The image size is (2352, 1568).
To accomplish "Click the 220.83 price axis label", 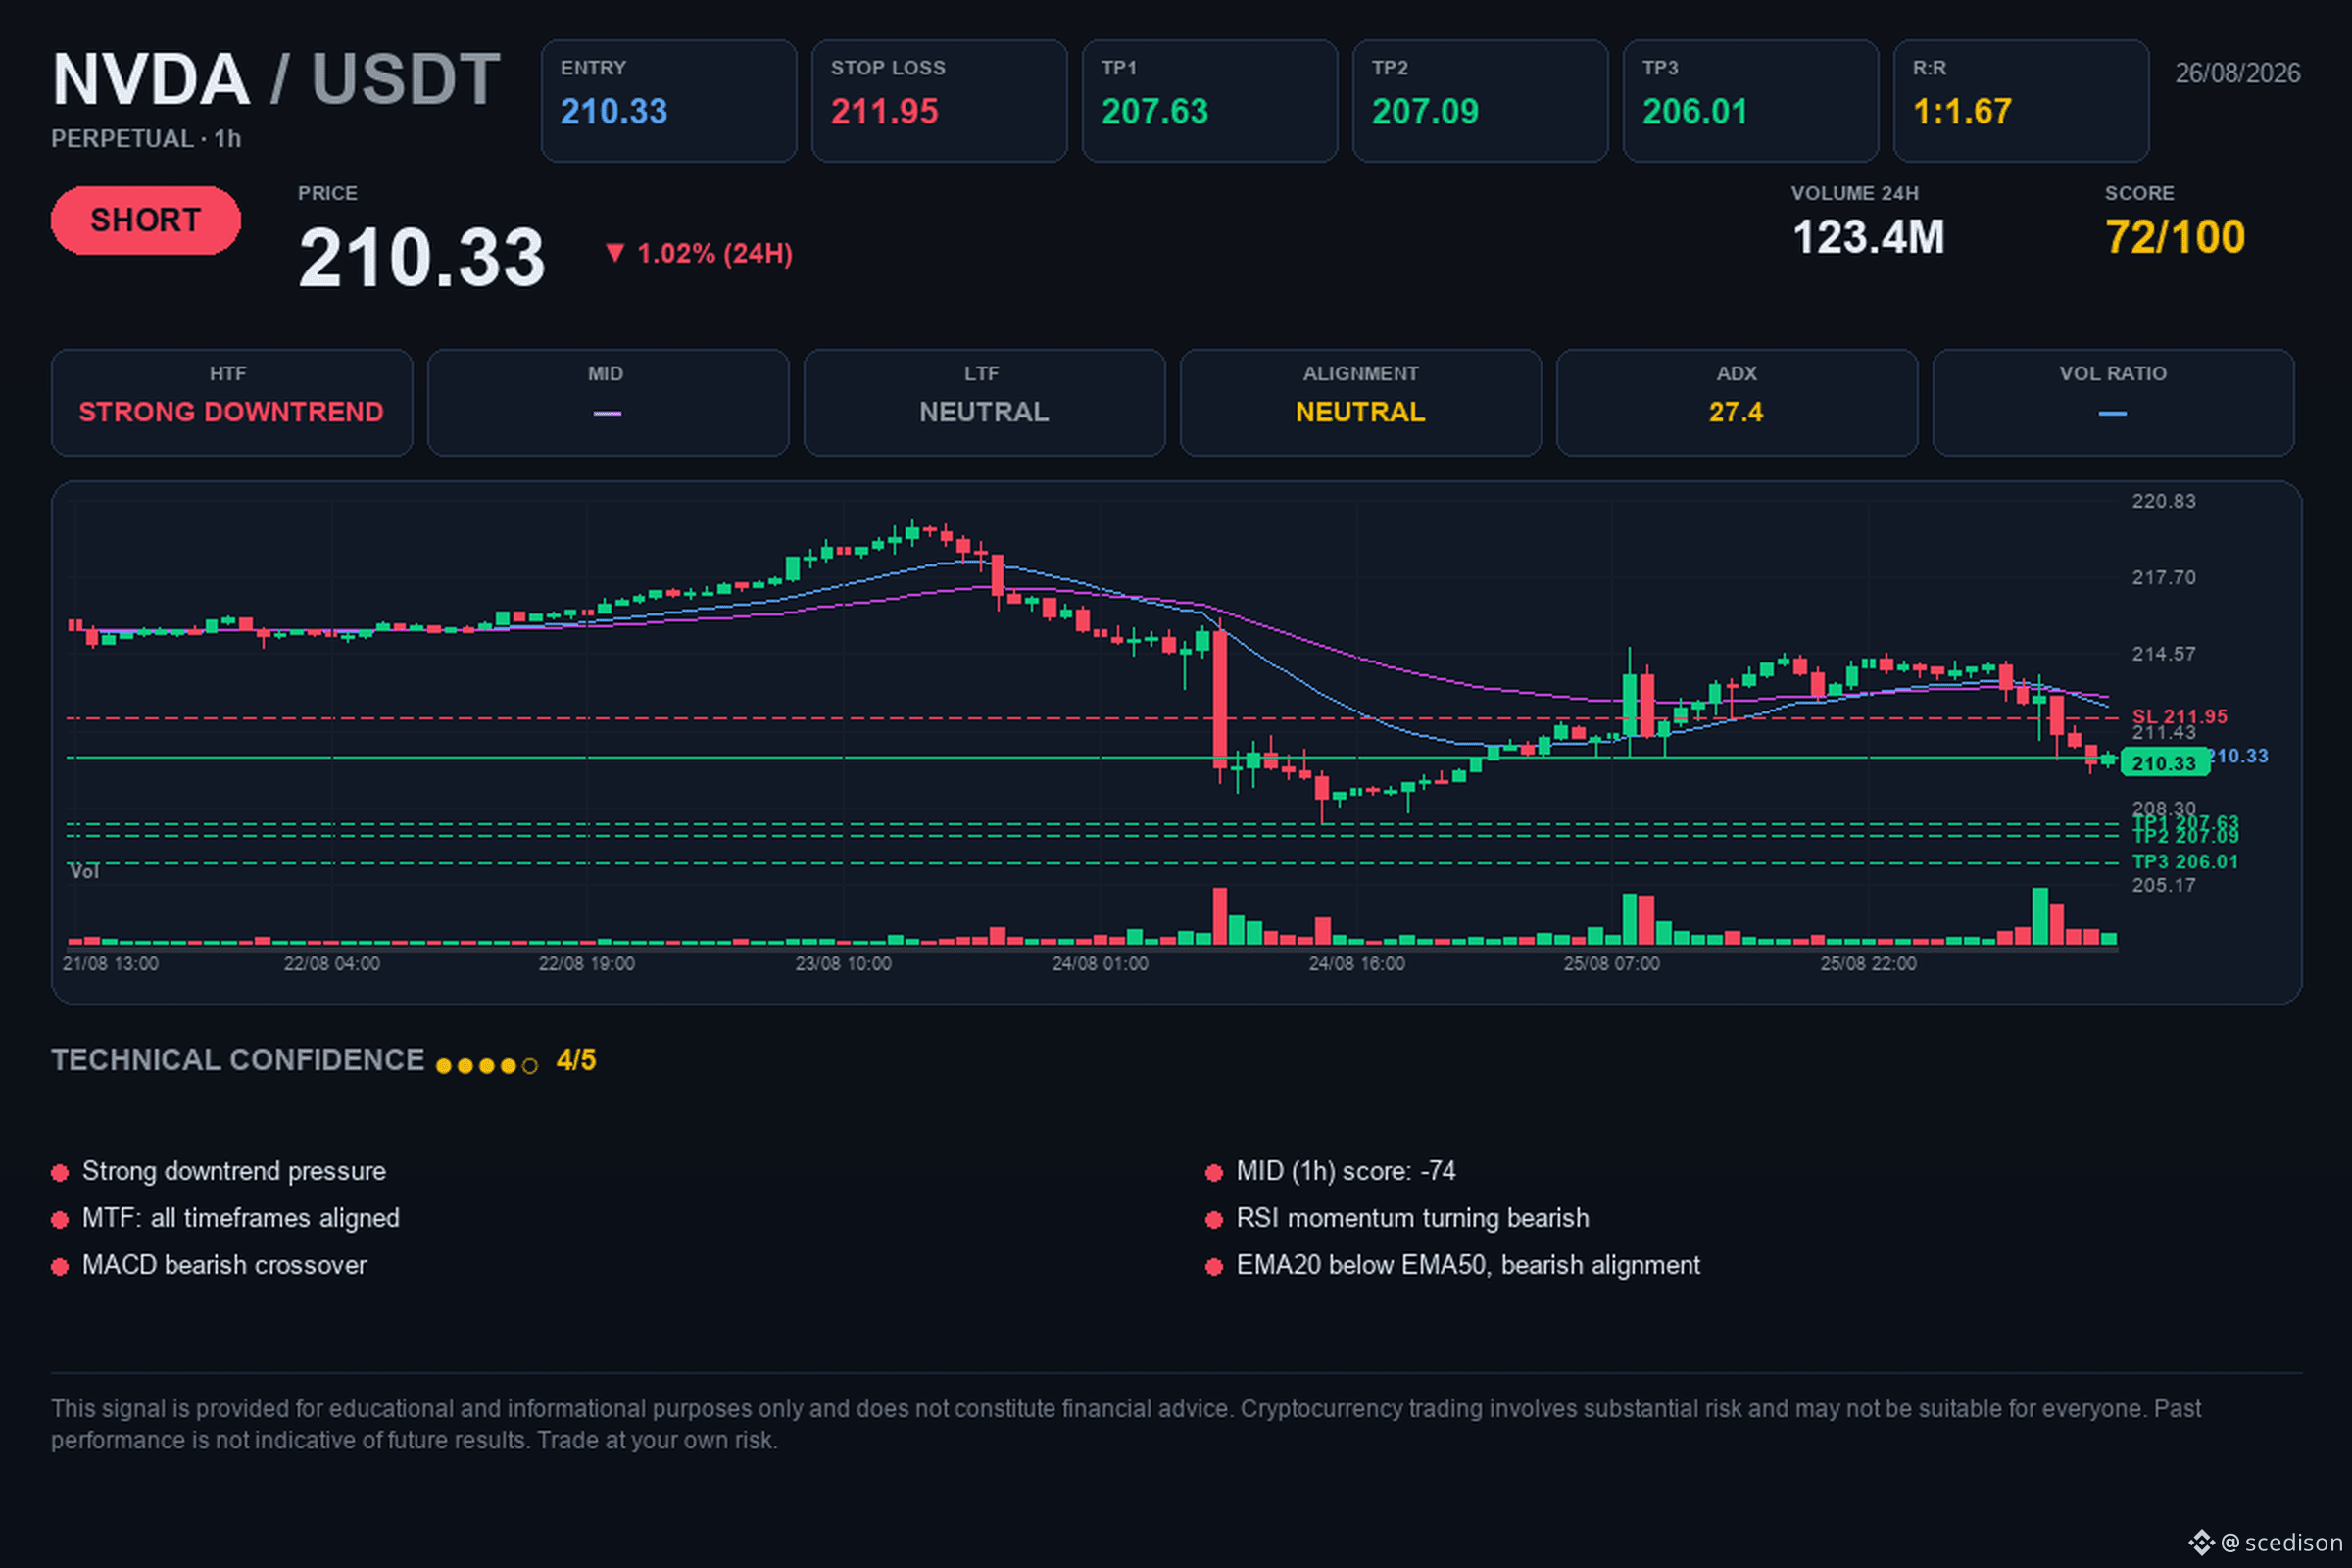I will click(x=2164, y=501).
